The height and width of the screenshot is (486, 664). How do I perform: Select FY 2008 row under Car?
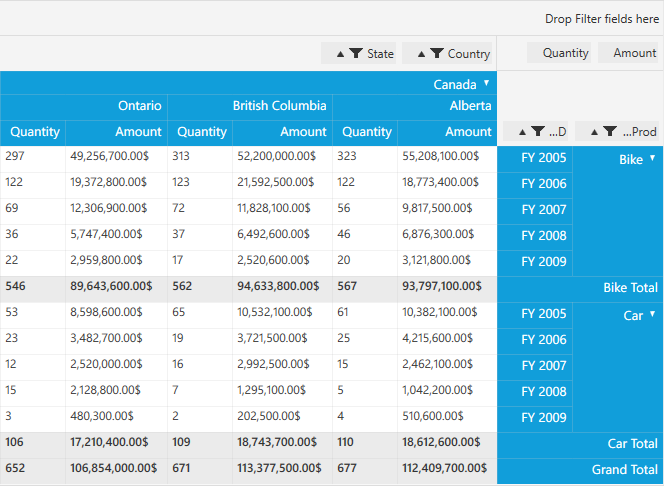coord(535,392)
